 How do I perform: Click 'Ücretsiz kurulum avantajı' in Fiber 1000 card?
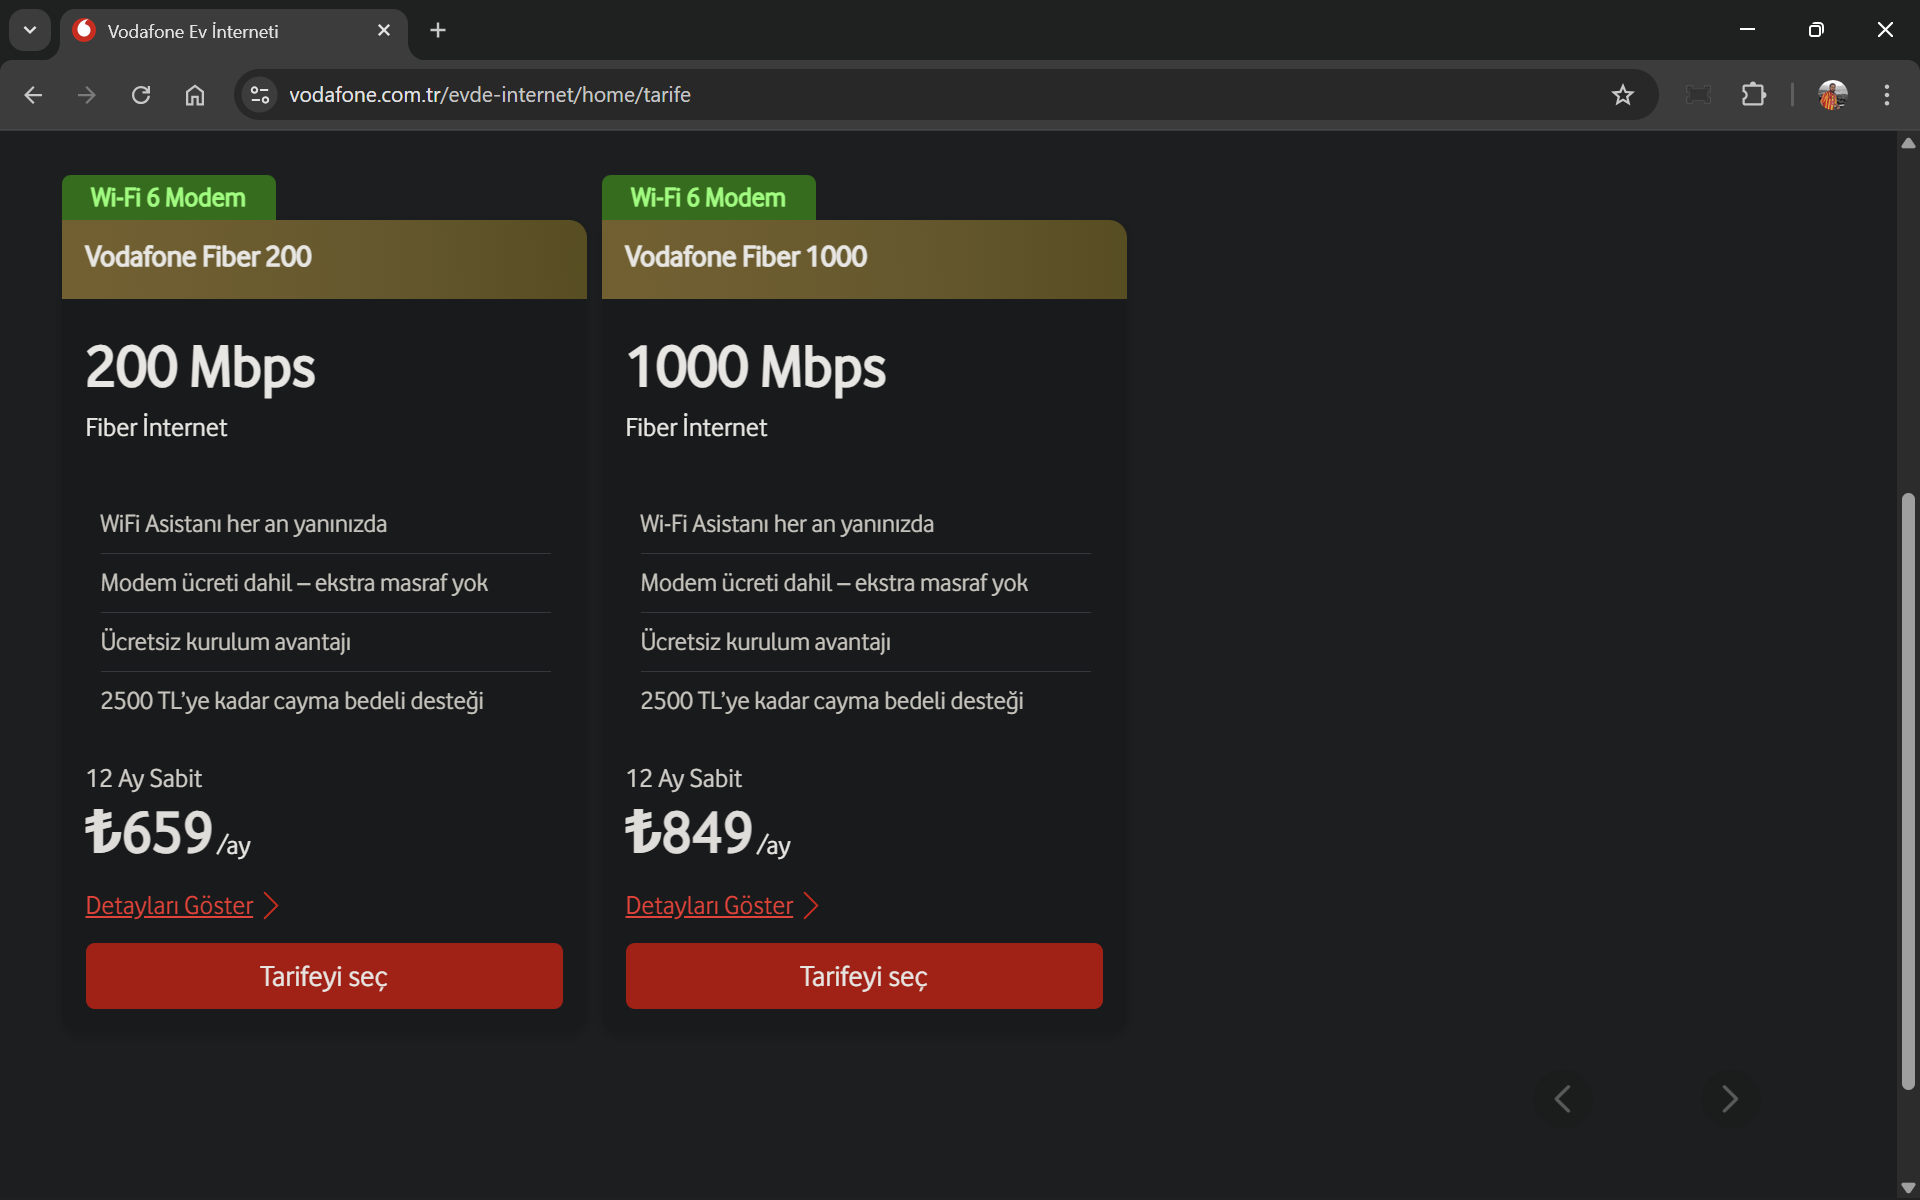tap(765, 642)
